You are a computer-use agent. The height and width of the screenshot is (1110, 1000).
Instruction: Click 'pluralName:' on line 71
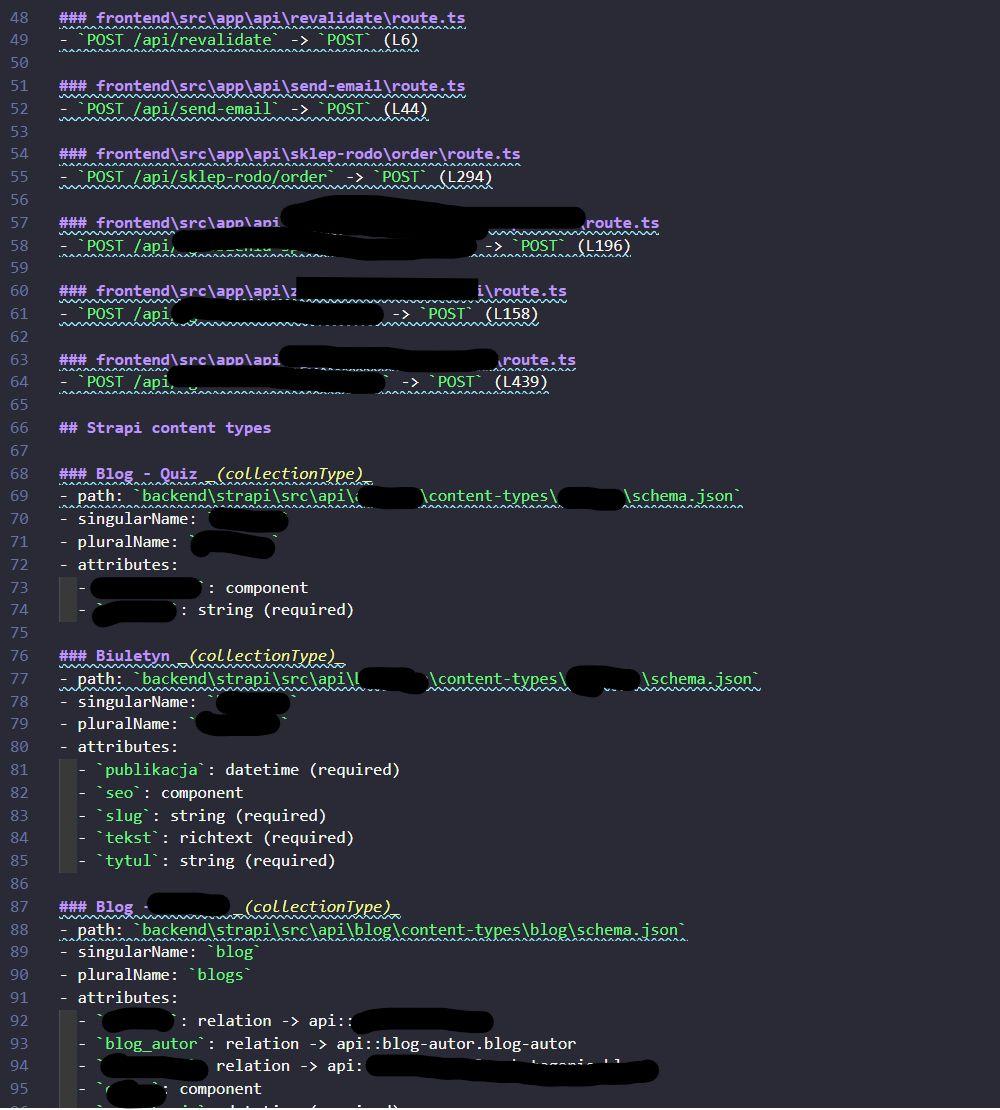point(128,542)
